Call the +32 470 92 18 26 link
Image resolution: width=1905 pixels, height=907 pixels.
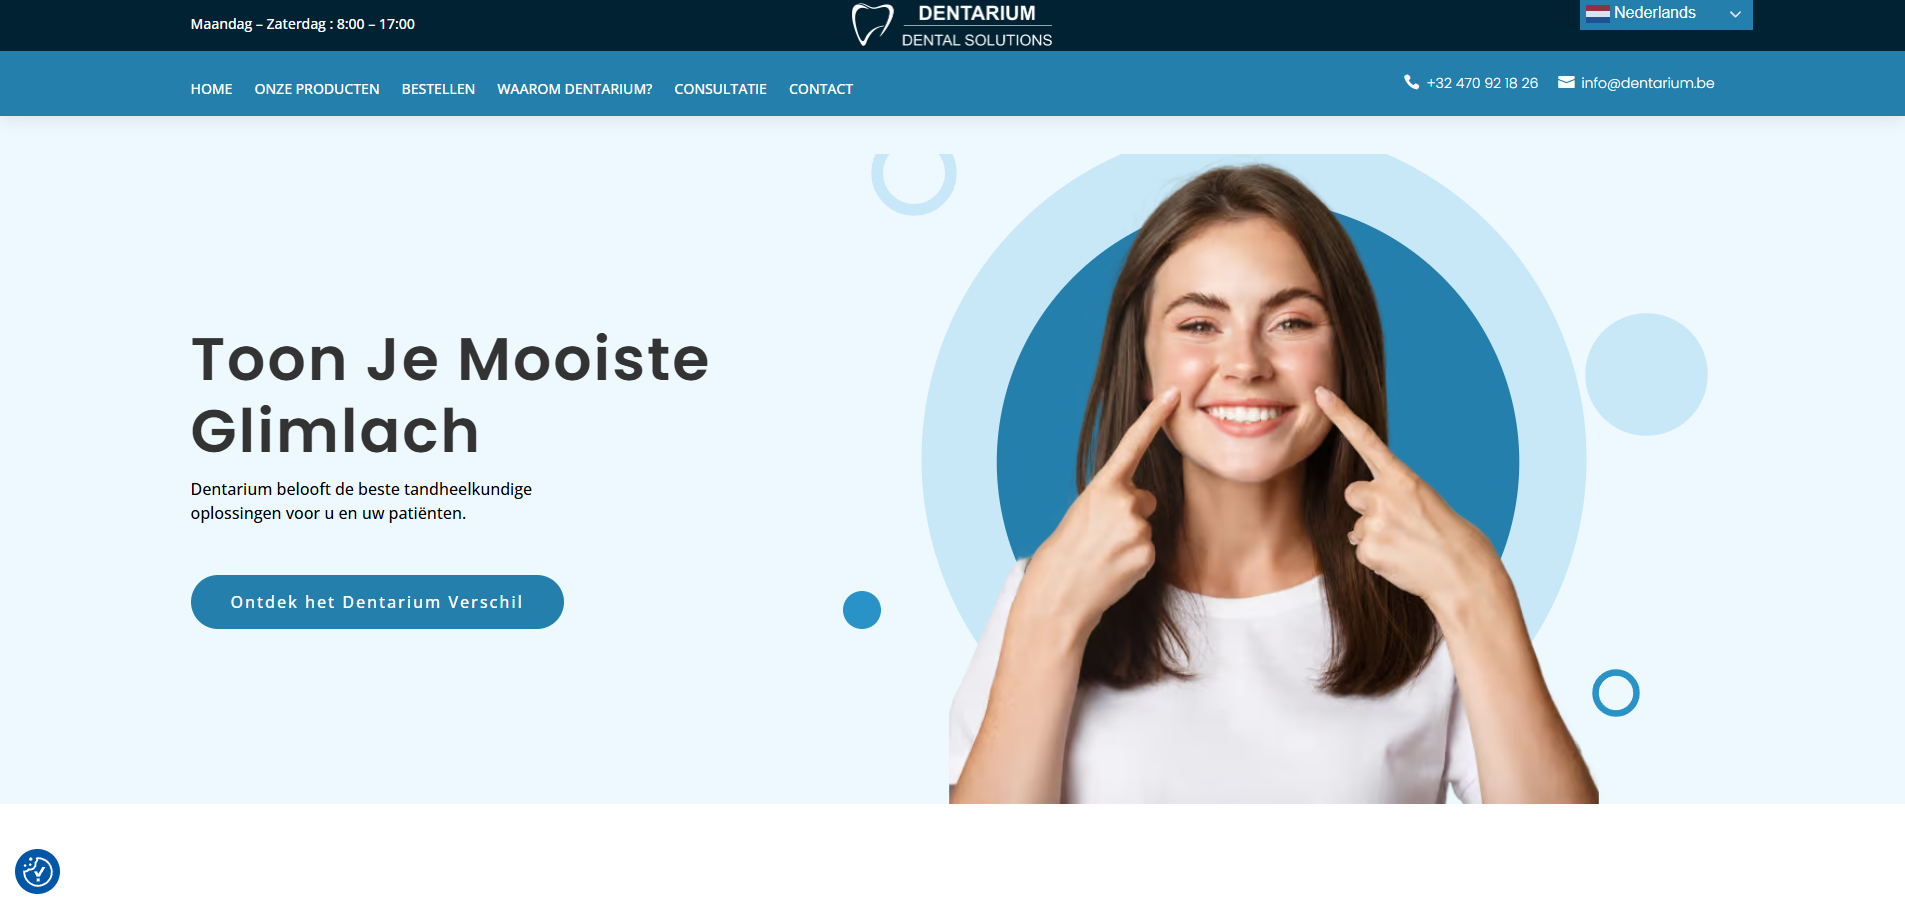click(x=1482, y=83)
